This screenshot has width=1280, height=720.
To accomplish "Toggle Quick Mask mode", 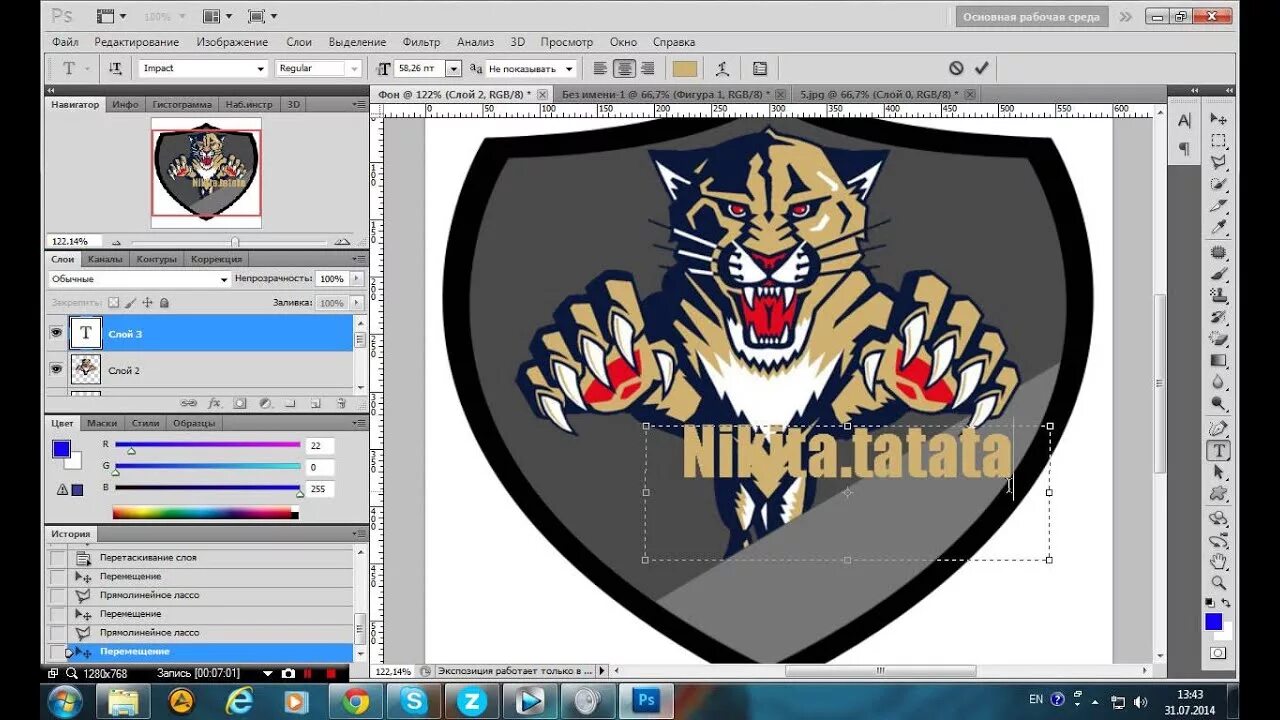I will coord(1218,653).
